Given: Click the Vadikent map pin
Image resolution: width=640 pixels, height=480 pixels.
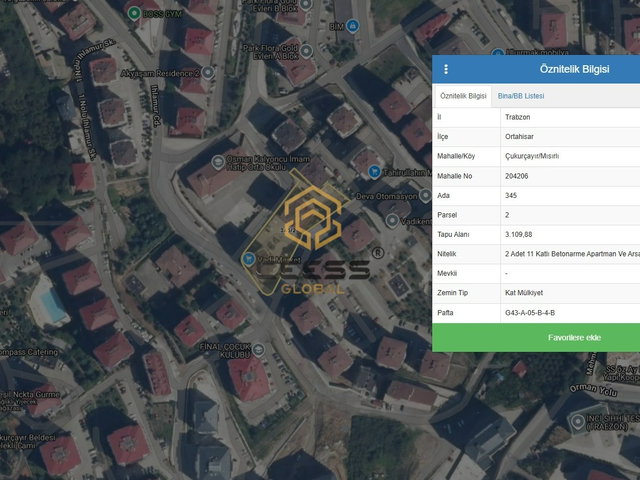Looking at the screenshot, I should point(392,221).
